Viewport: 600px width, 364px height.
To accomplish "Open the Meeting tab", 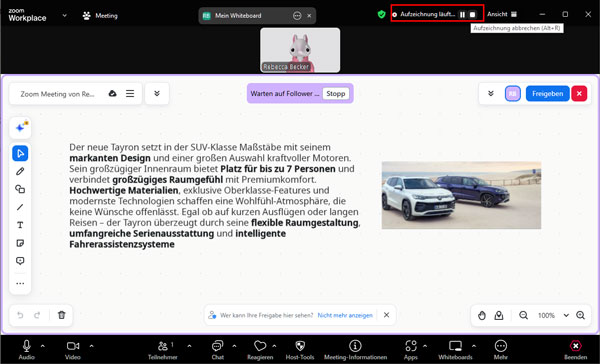I will pos(100,16).
